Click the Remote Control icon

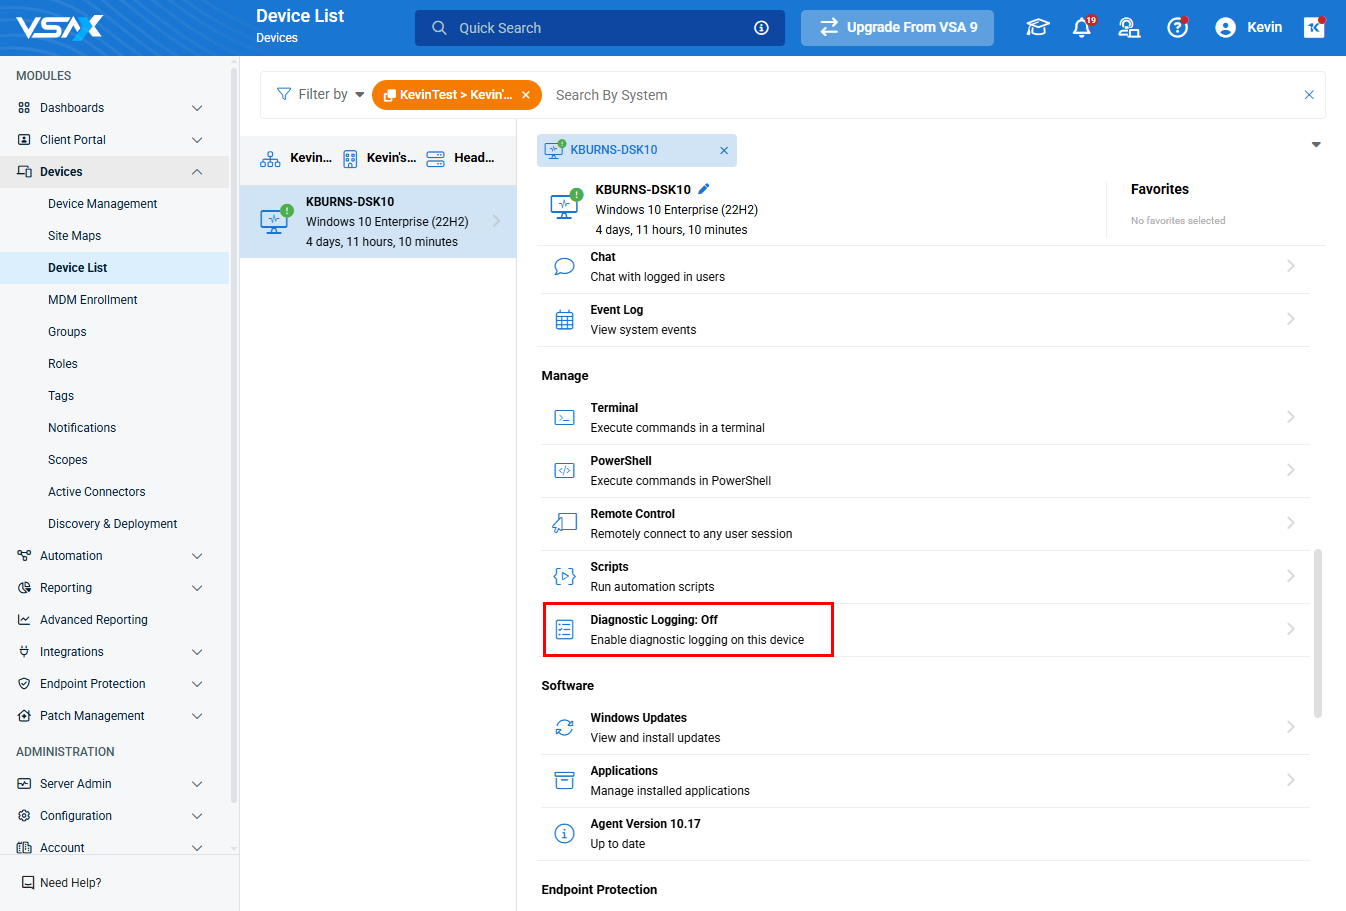(x=564, y=524)
